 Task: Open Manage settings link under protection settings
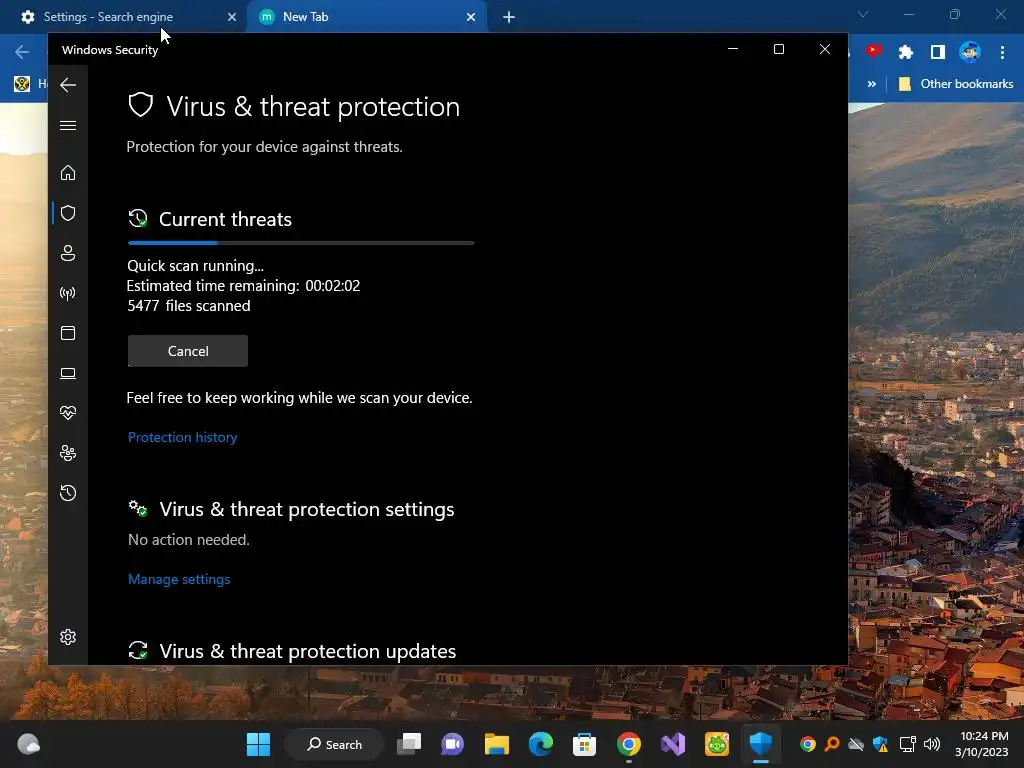point(179,579)
